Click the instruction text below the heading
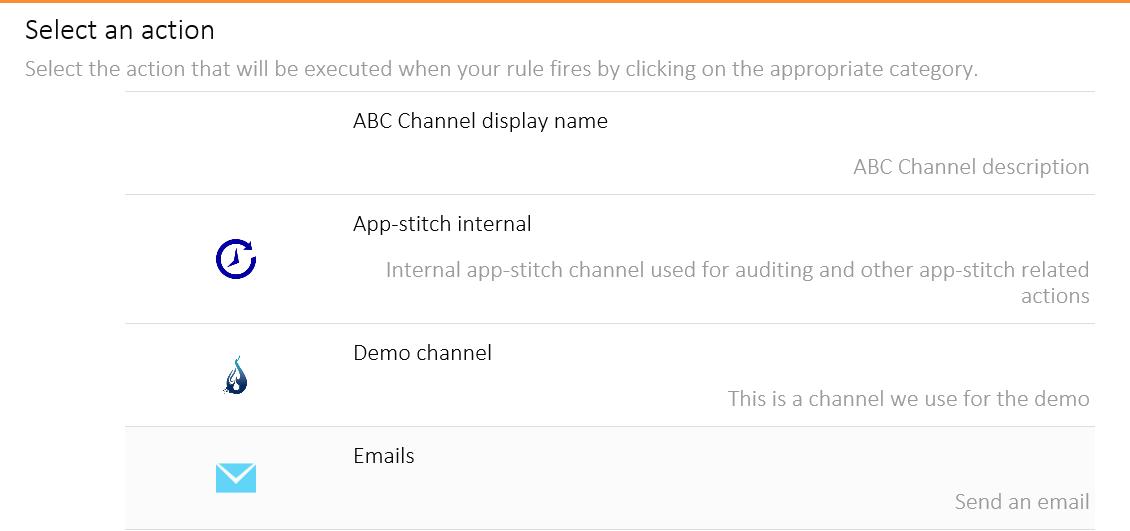Screen dimensions: 1130x531 coord(500,69)
